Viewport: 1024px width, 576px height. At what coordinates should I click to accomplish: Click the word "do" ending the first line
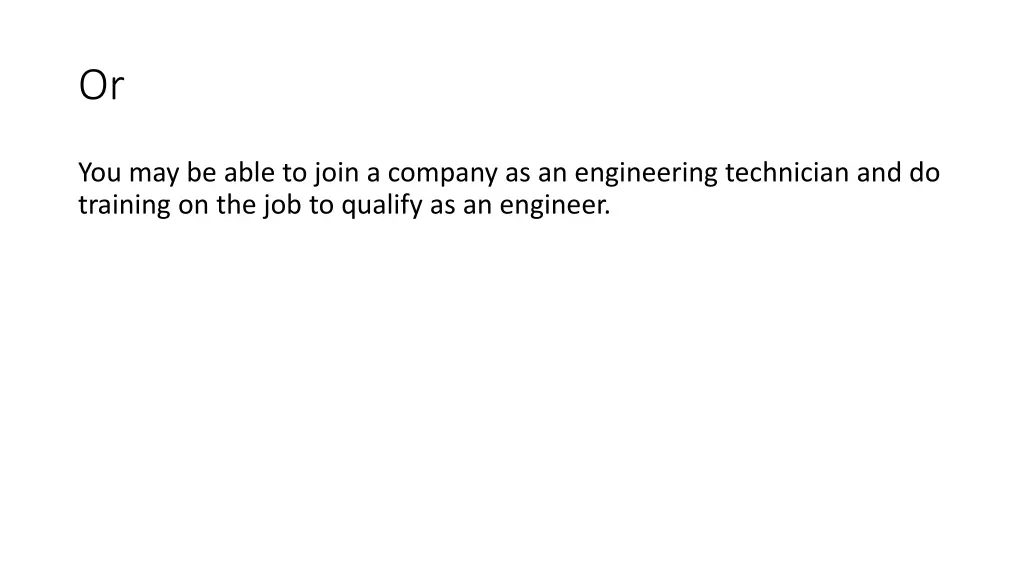pos(925,172)
